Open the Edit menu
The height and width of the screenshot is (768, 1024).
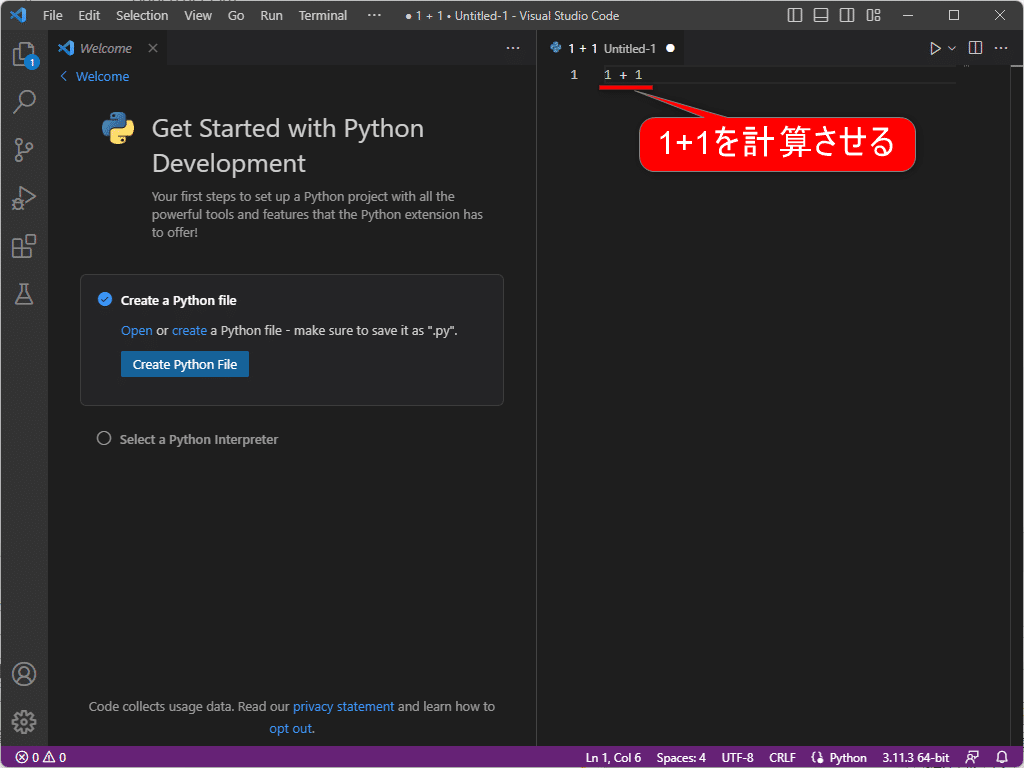point(89,15)
